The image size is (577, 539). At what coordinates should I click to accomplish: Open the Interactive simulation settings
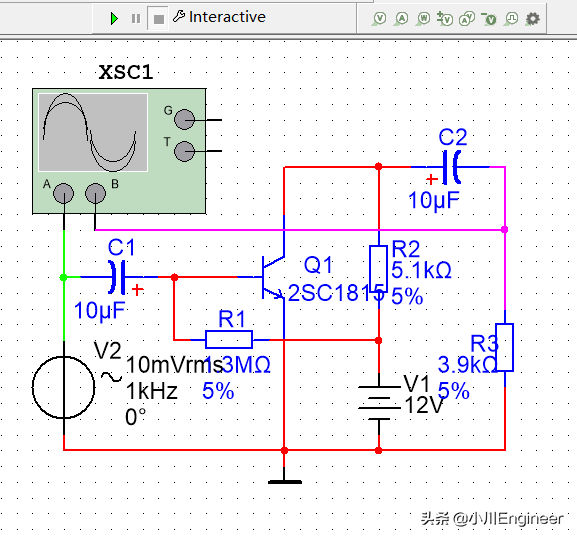[219, 17]
